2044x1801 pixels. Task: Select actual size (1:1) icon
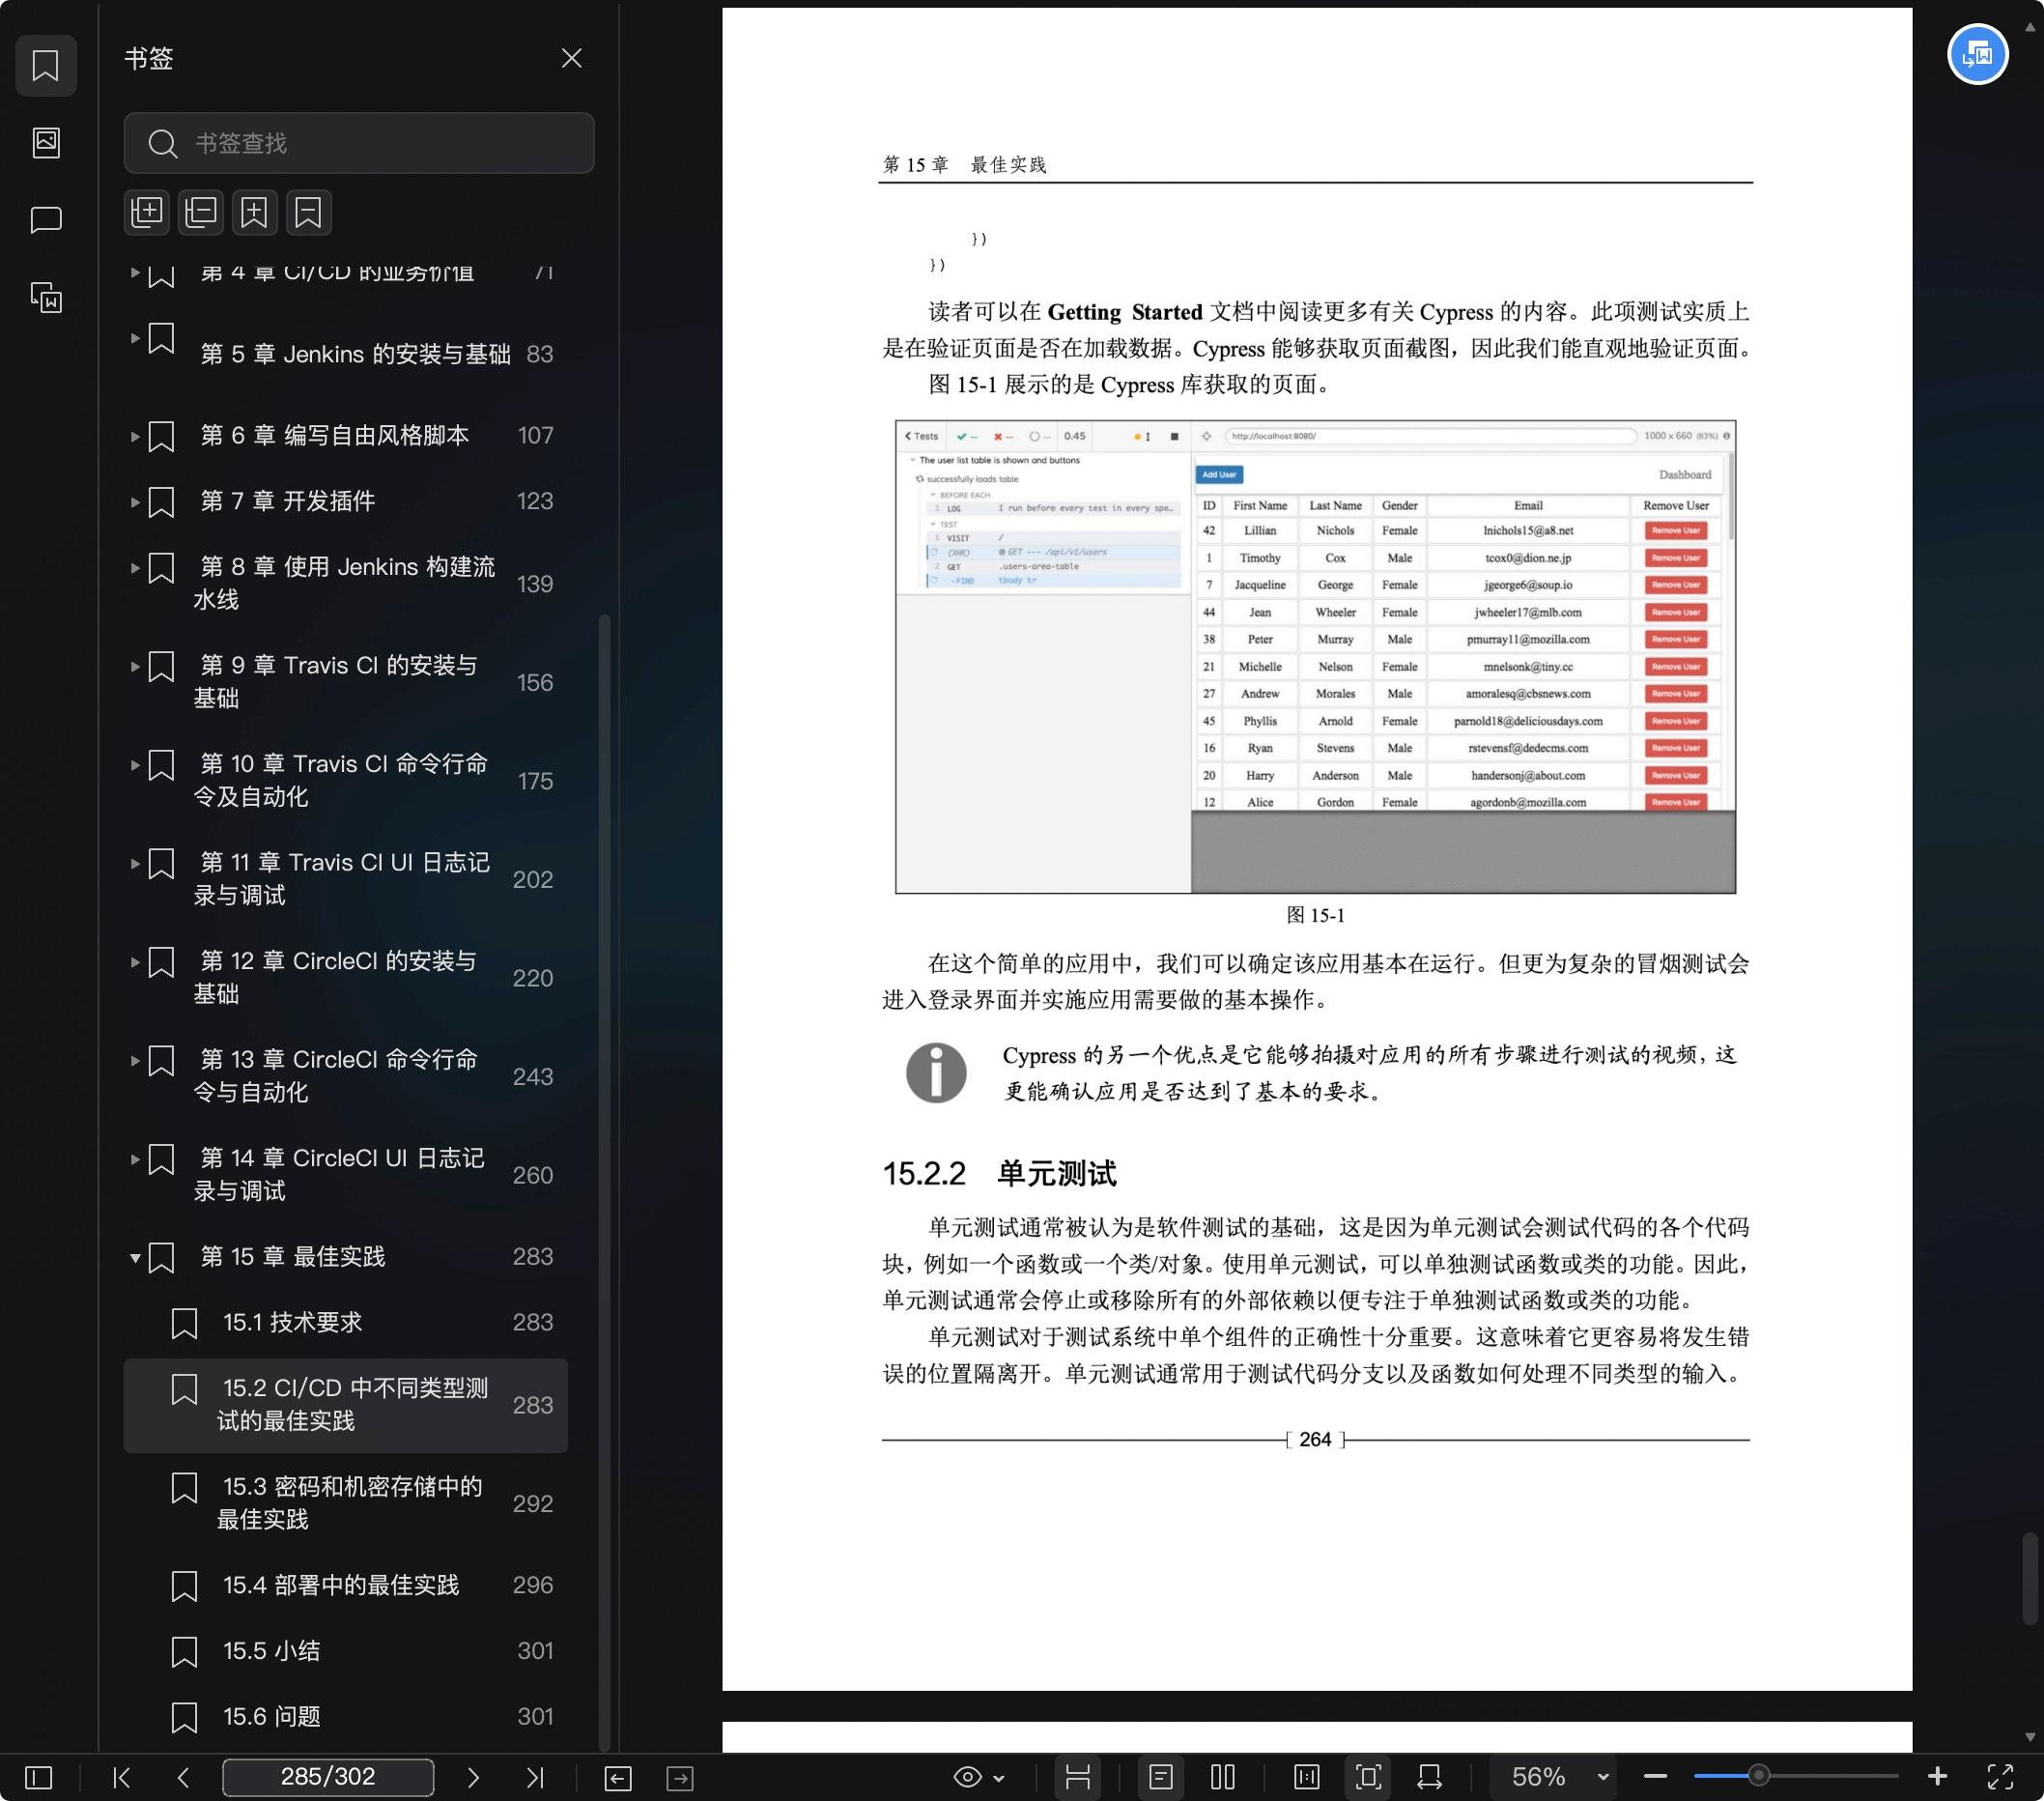pyautogui.click(x=1306, y=1777)
